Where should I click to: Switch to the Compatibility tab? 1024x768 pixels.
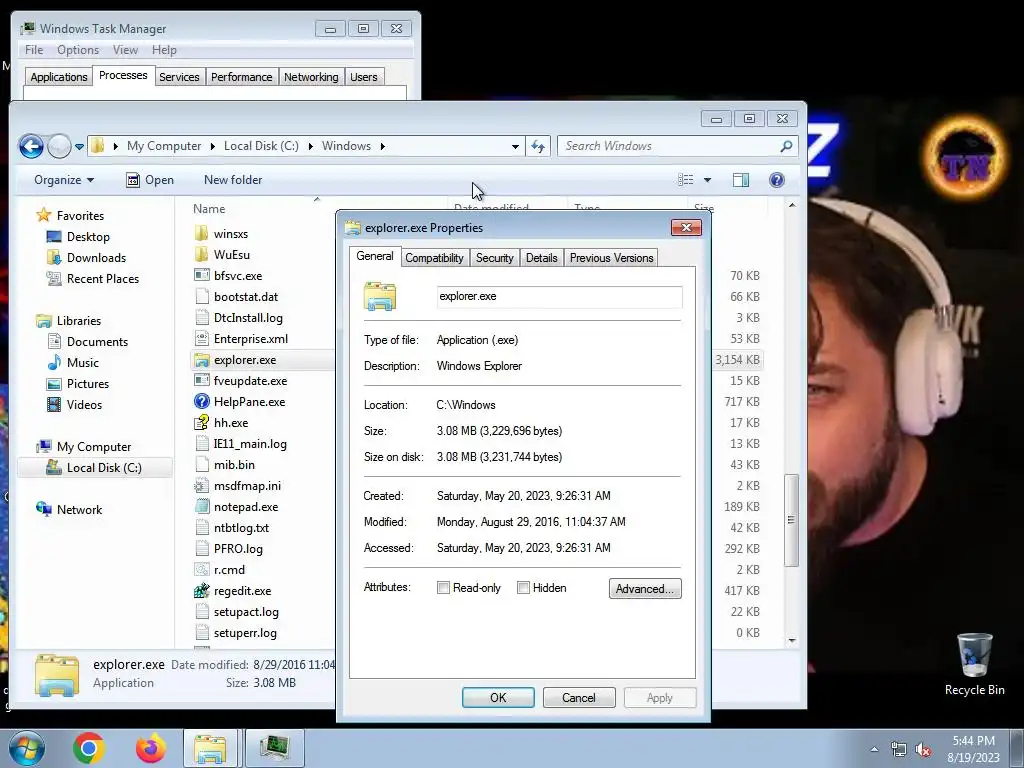(x=434, y=258)
